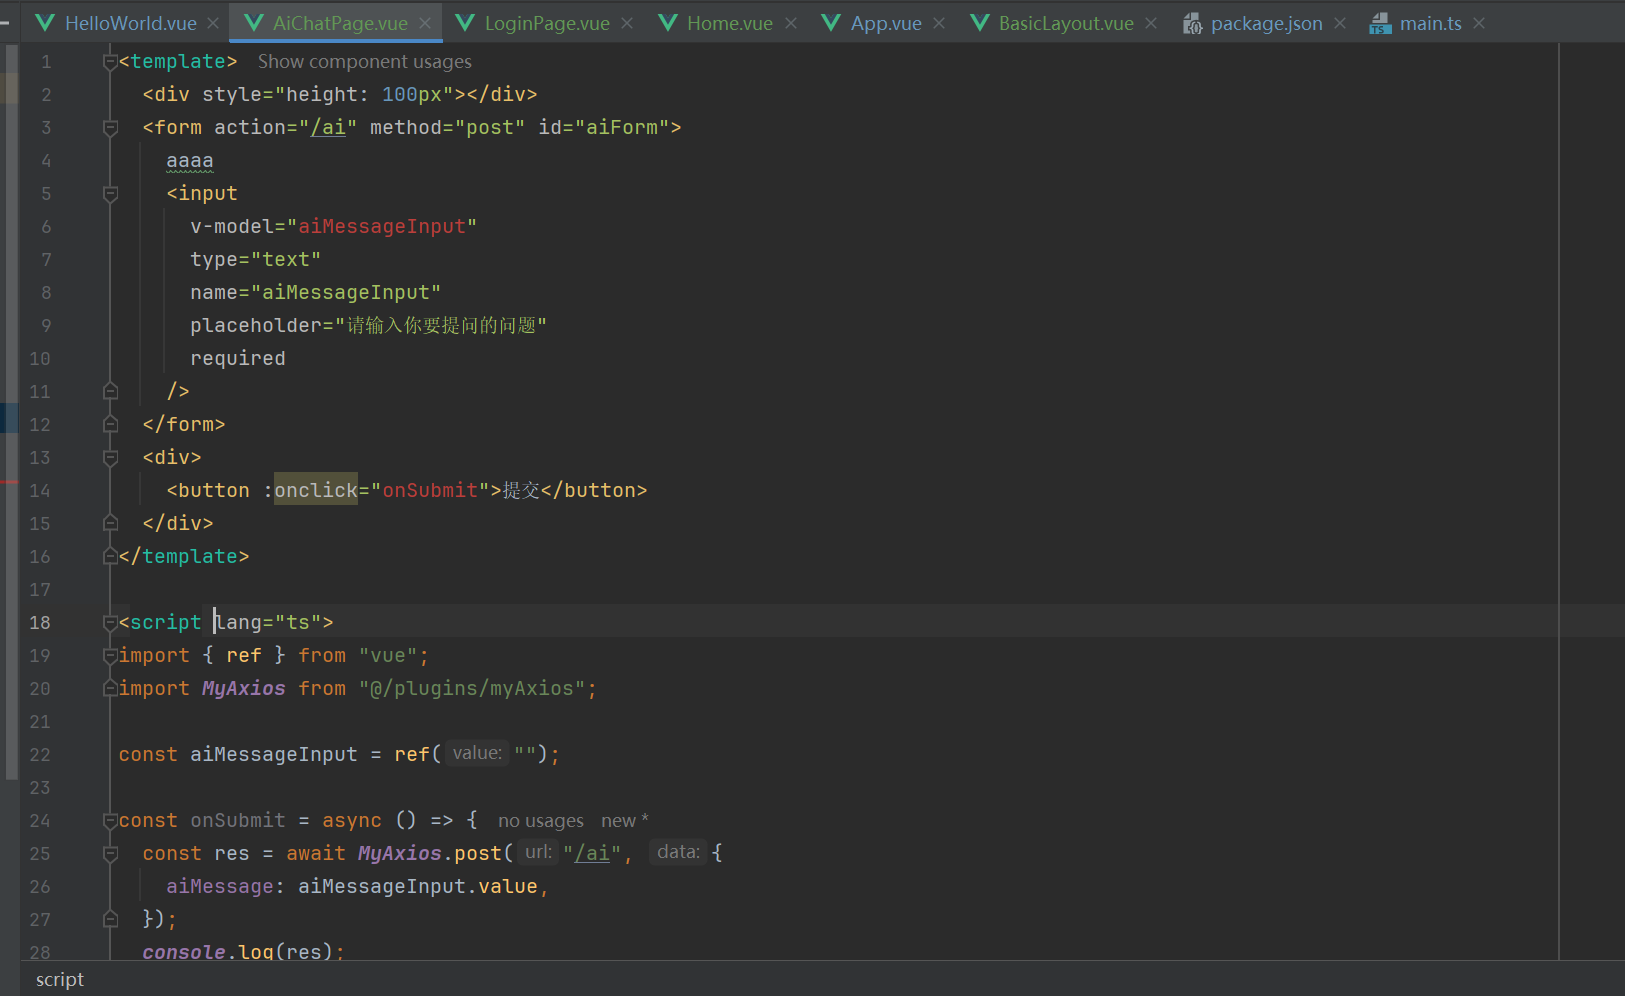Click the "@/plugins/myAxios" import path
Image resolution: width=1625 pixels, height=996 pixels.
(x=472, y=688)
